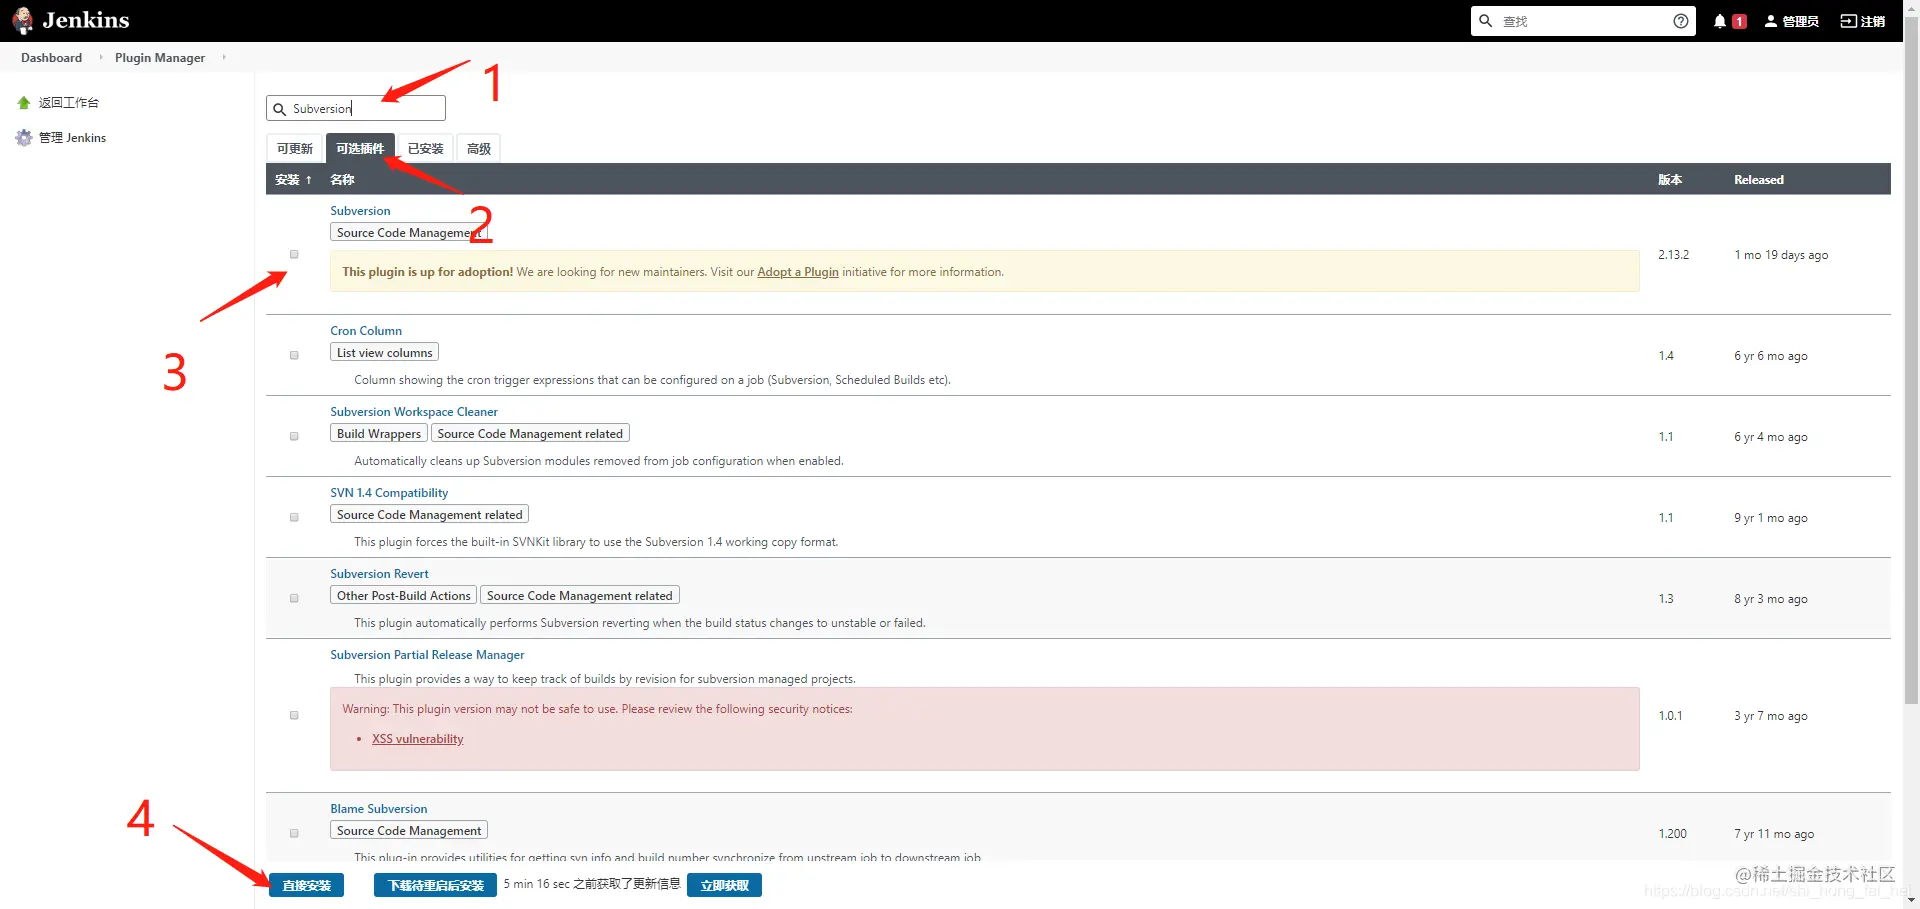This screenshot has width=1920, height=909.
Task: Switch to the 可更新 tab
Action: pyautogui.click(x=295, y=148)
